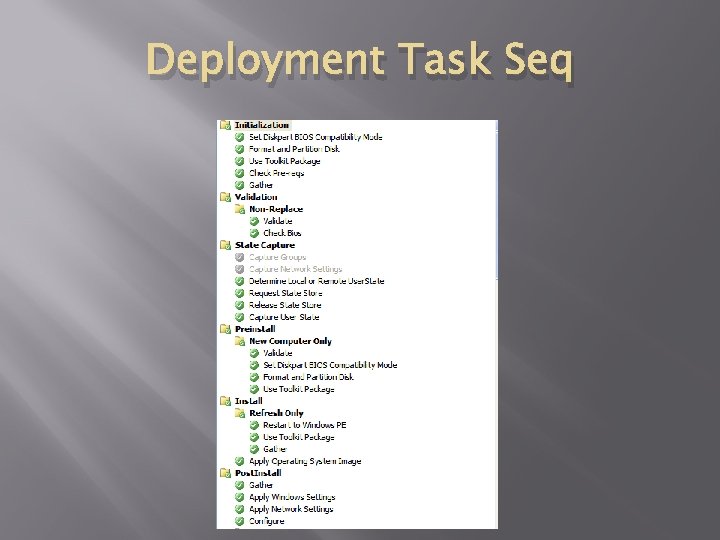
Task: Click check icon beside Apply Network Settings
Action: [x=239, y=509]
